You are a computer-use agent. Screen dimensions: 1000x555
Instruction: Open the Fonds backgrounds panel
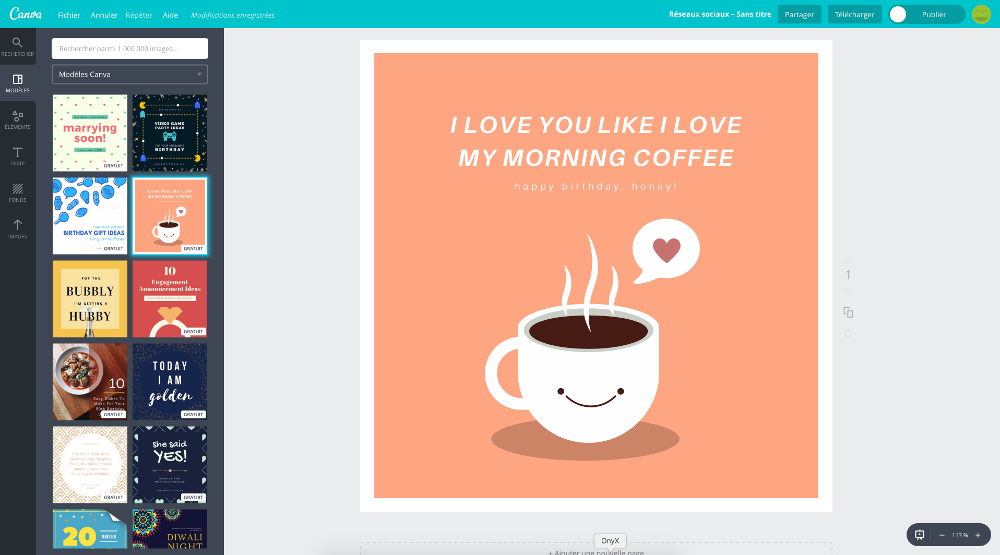tap(18, 192)
